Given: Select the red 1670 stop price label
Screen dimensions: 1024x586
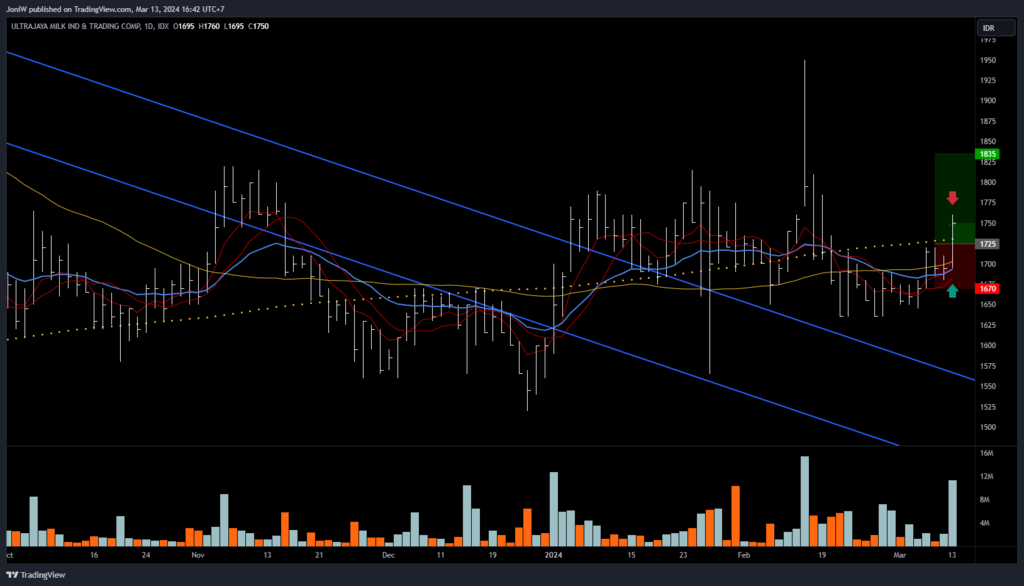Looking at the screenshot, I should point(987,288).
